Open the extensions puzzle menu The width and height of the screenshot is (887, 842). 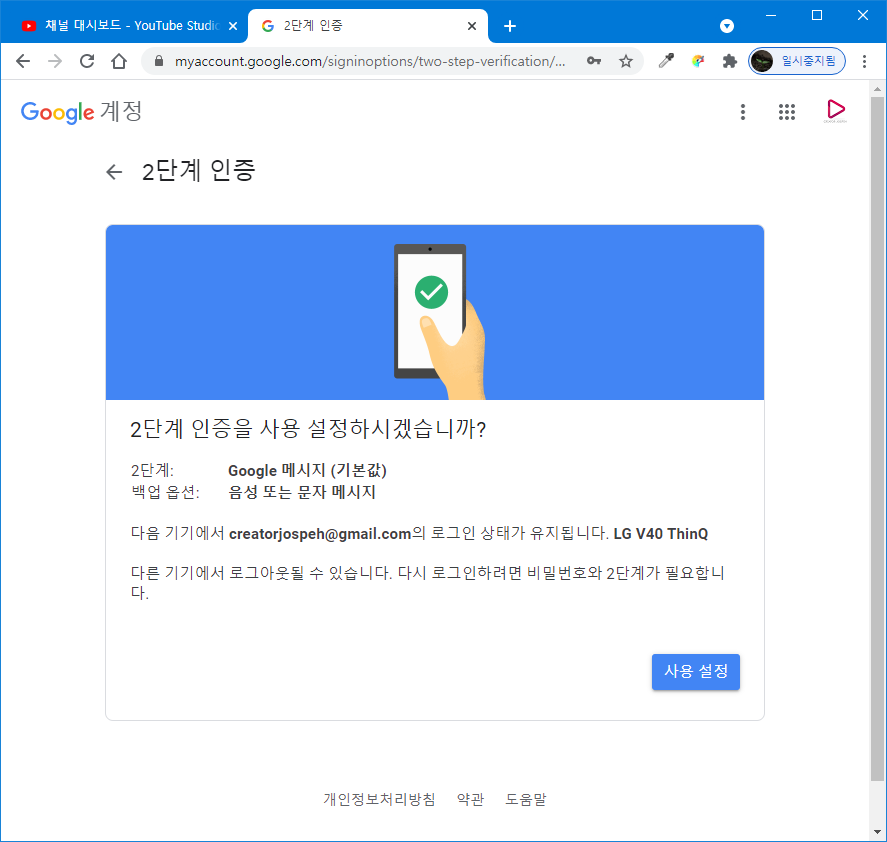(x=730, y=61)
